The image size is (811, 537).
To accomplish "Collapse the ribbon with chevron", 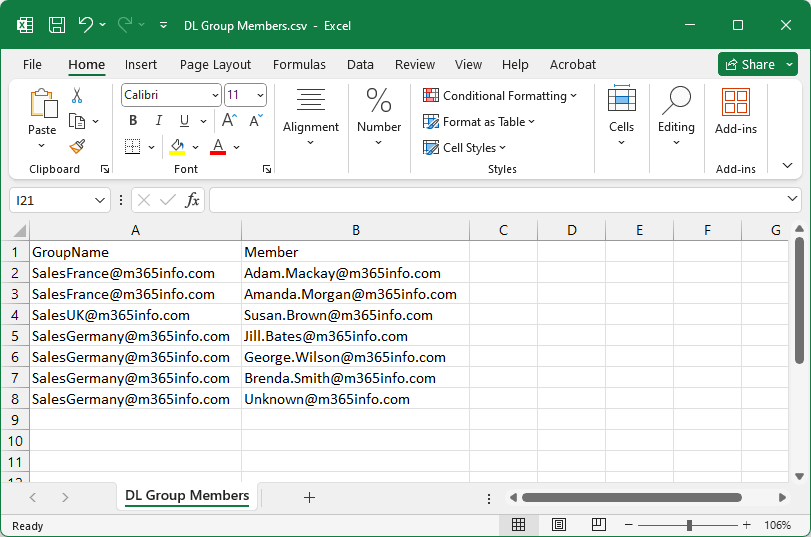I will (x=787, y=166).
